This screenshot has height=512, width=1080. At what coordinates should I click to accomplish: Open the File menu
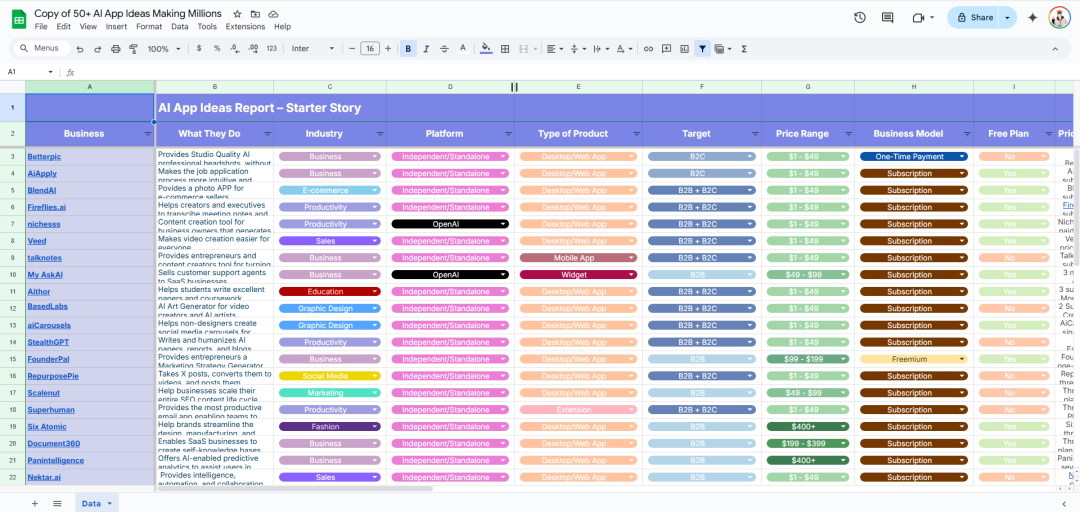(41, 27)
